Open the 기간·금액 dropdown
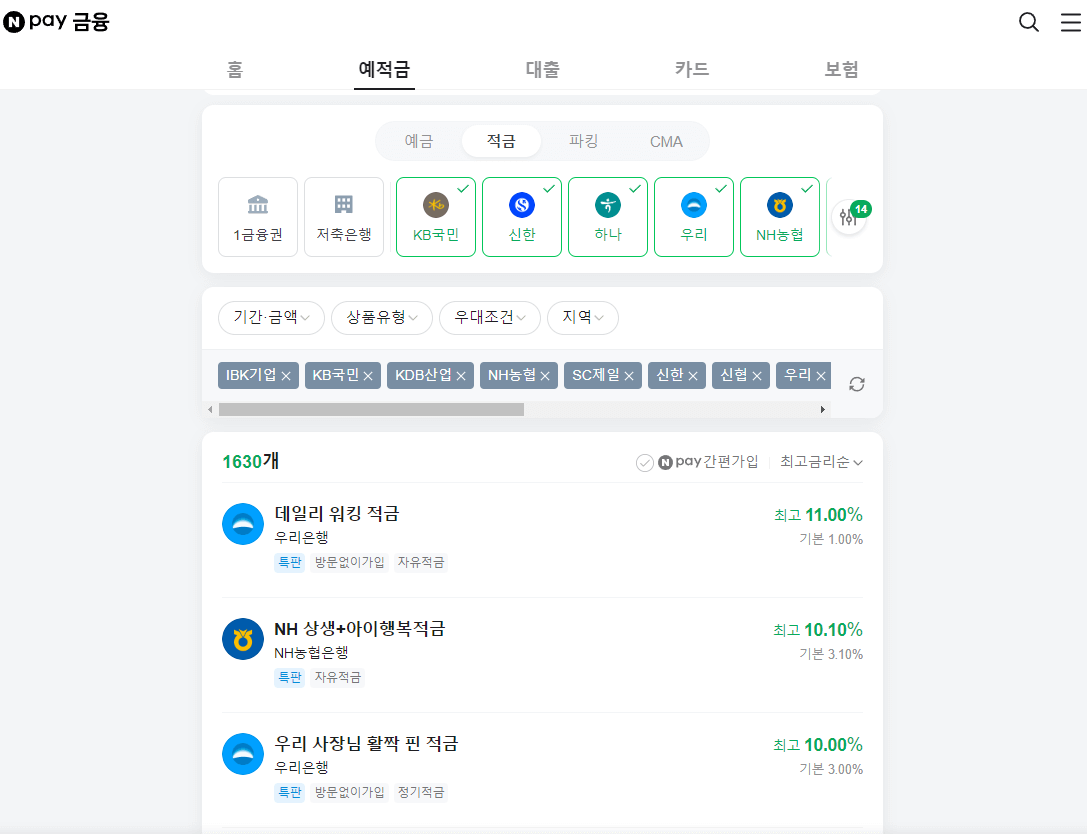1087x834 pixels. tap(270, 317)
